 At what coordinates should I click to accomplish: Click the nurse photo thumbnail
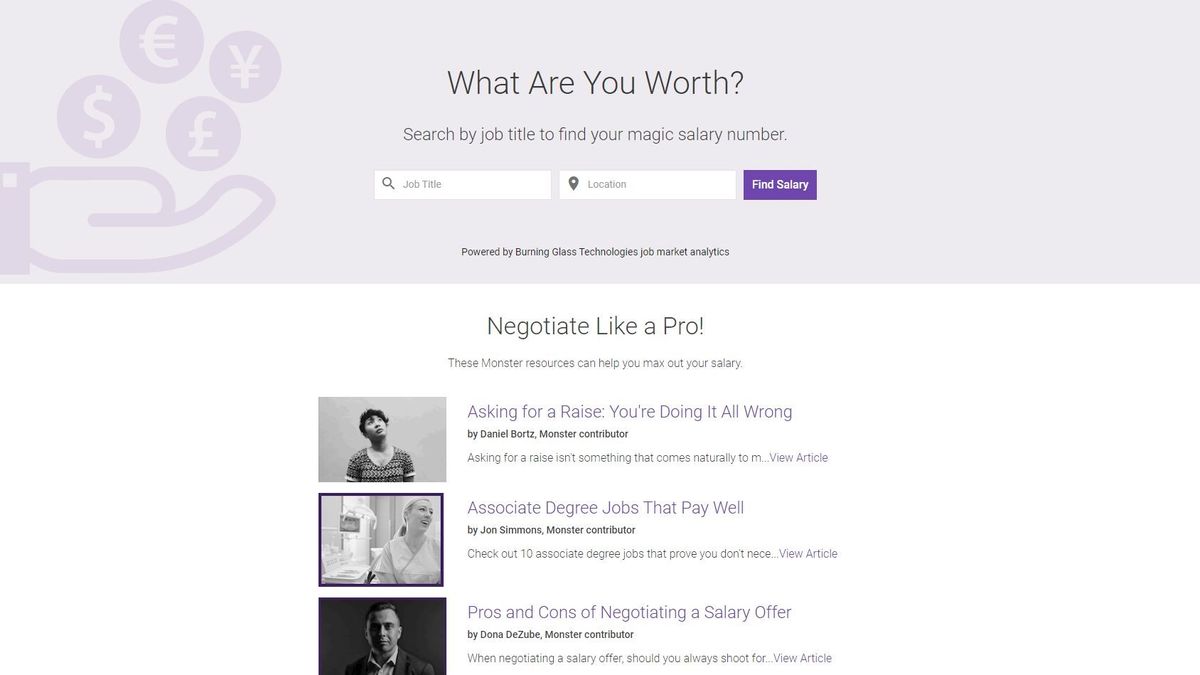coord(381,539)
